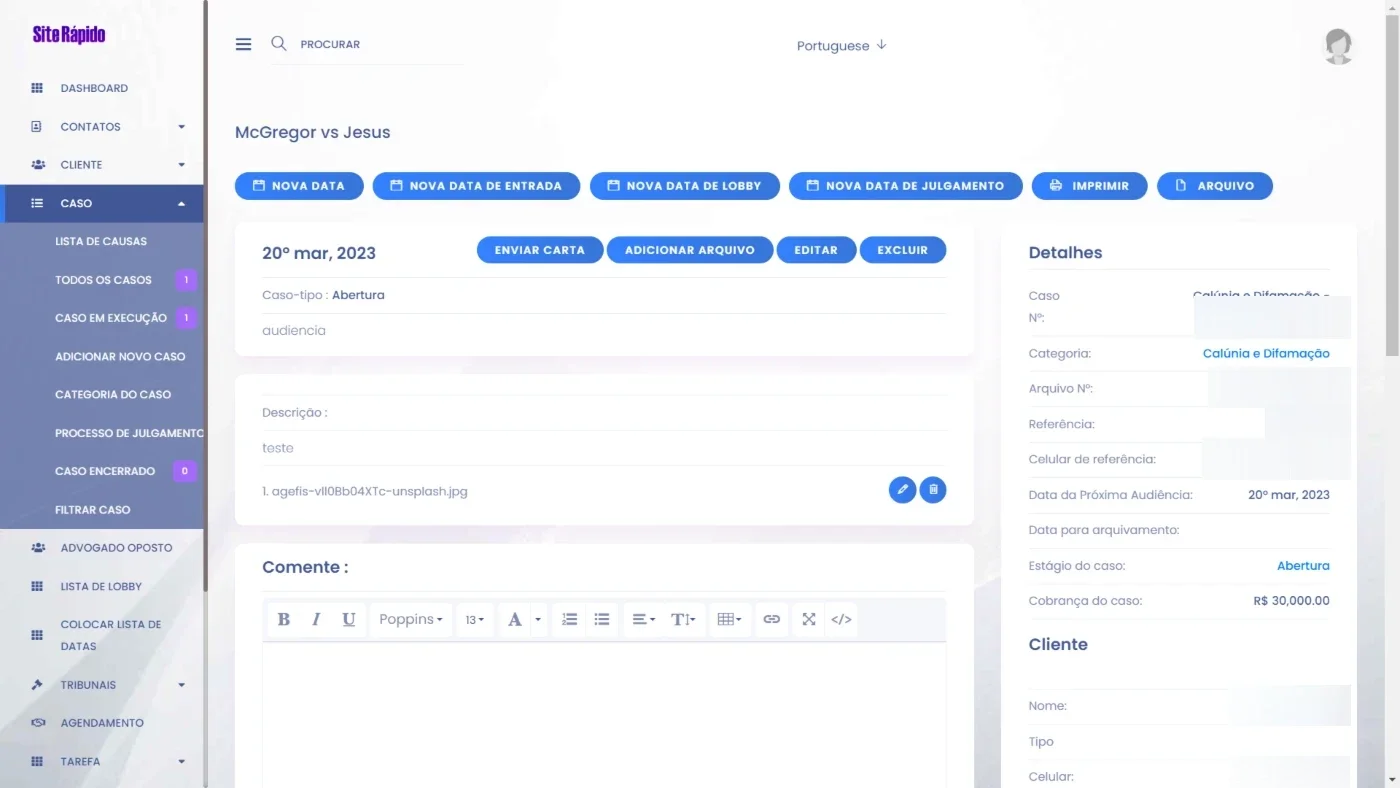Open the Poppins font family dropdown

point(411,619)
